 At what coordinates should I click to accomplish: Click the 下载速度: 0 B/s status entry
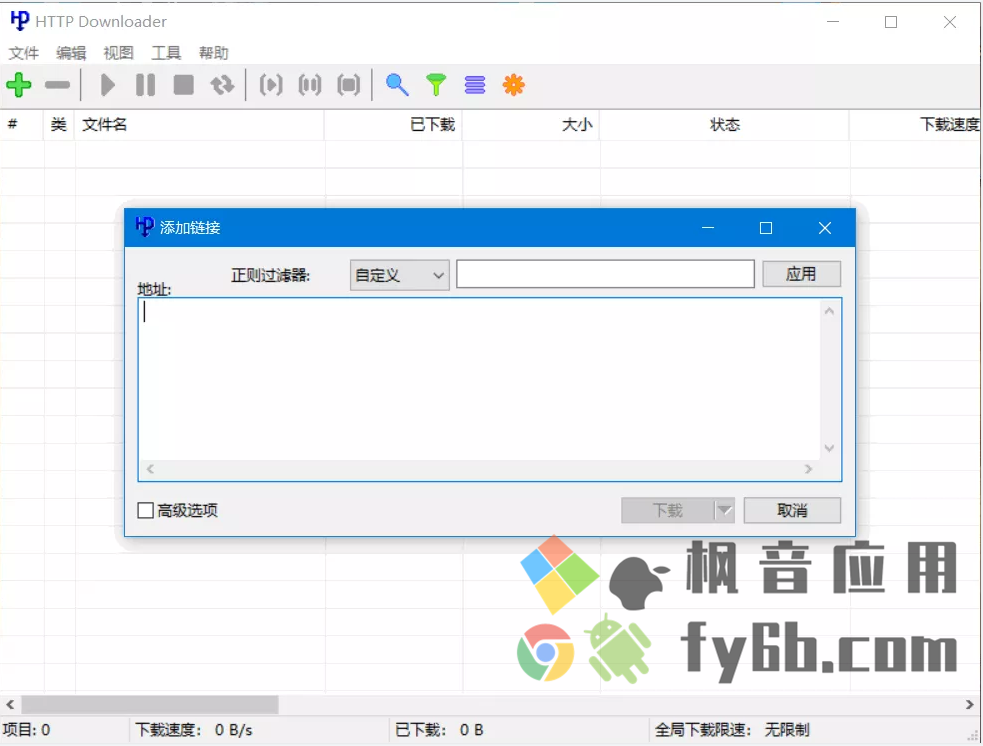(194, 730)
